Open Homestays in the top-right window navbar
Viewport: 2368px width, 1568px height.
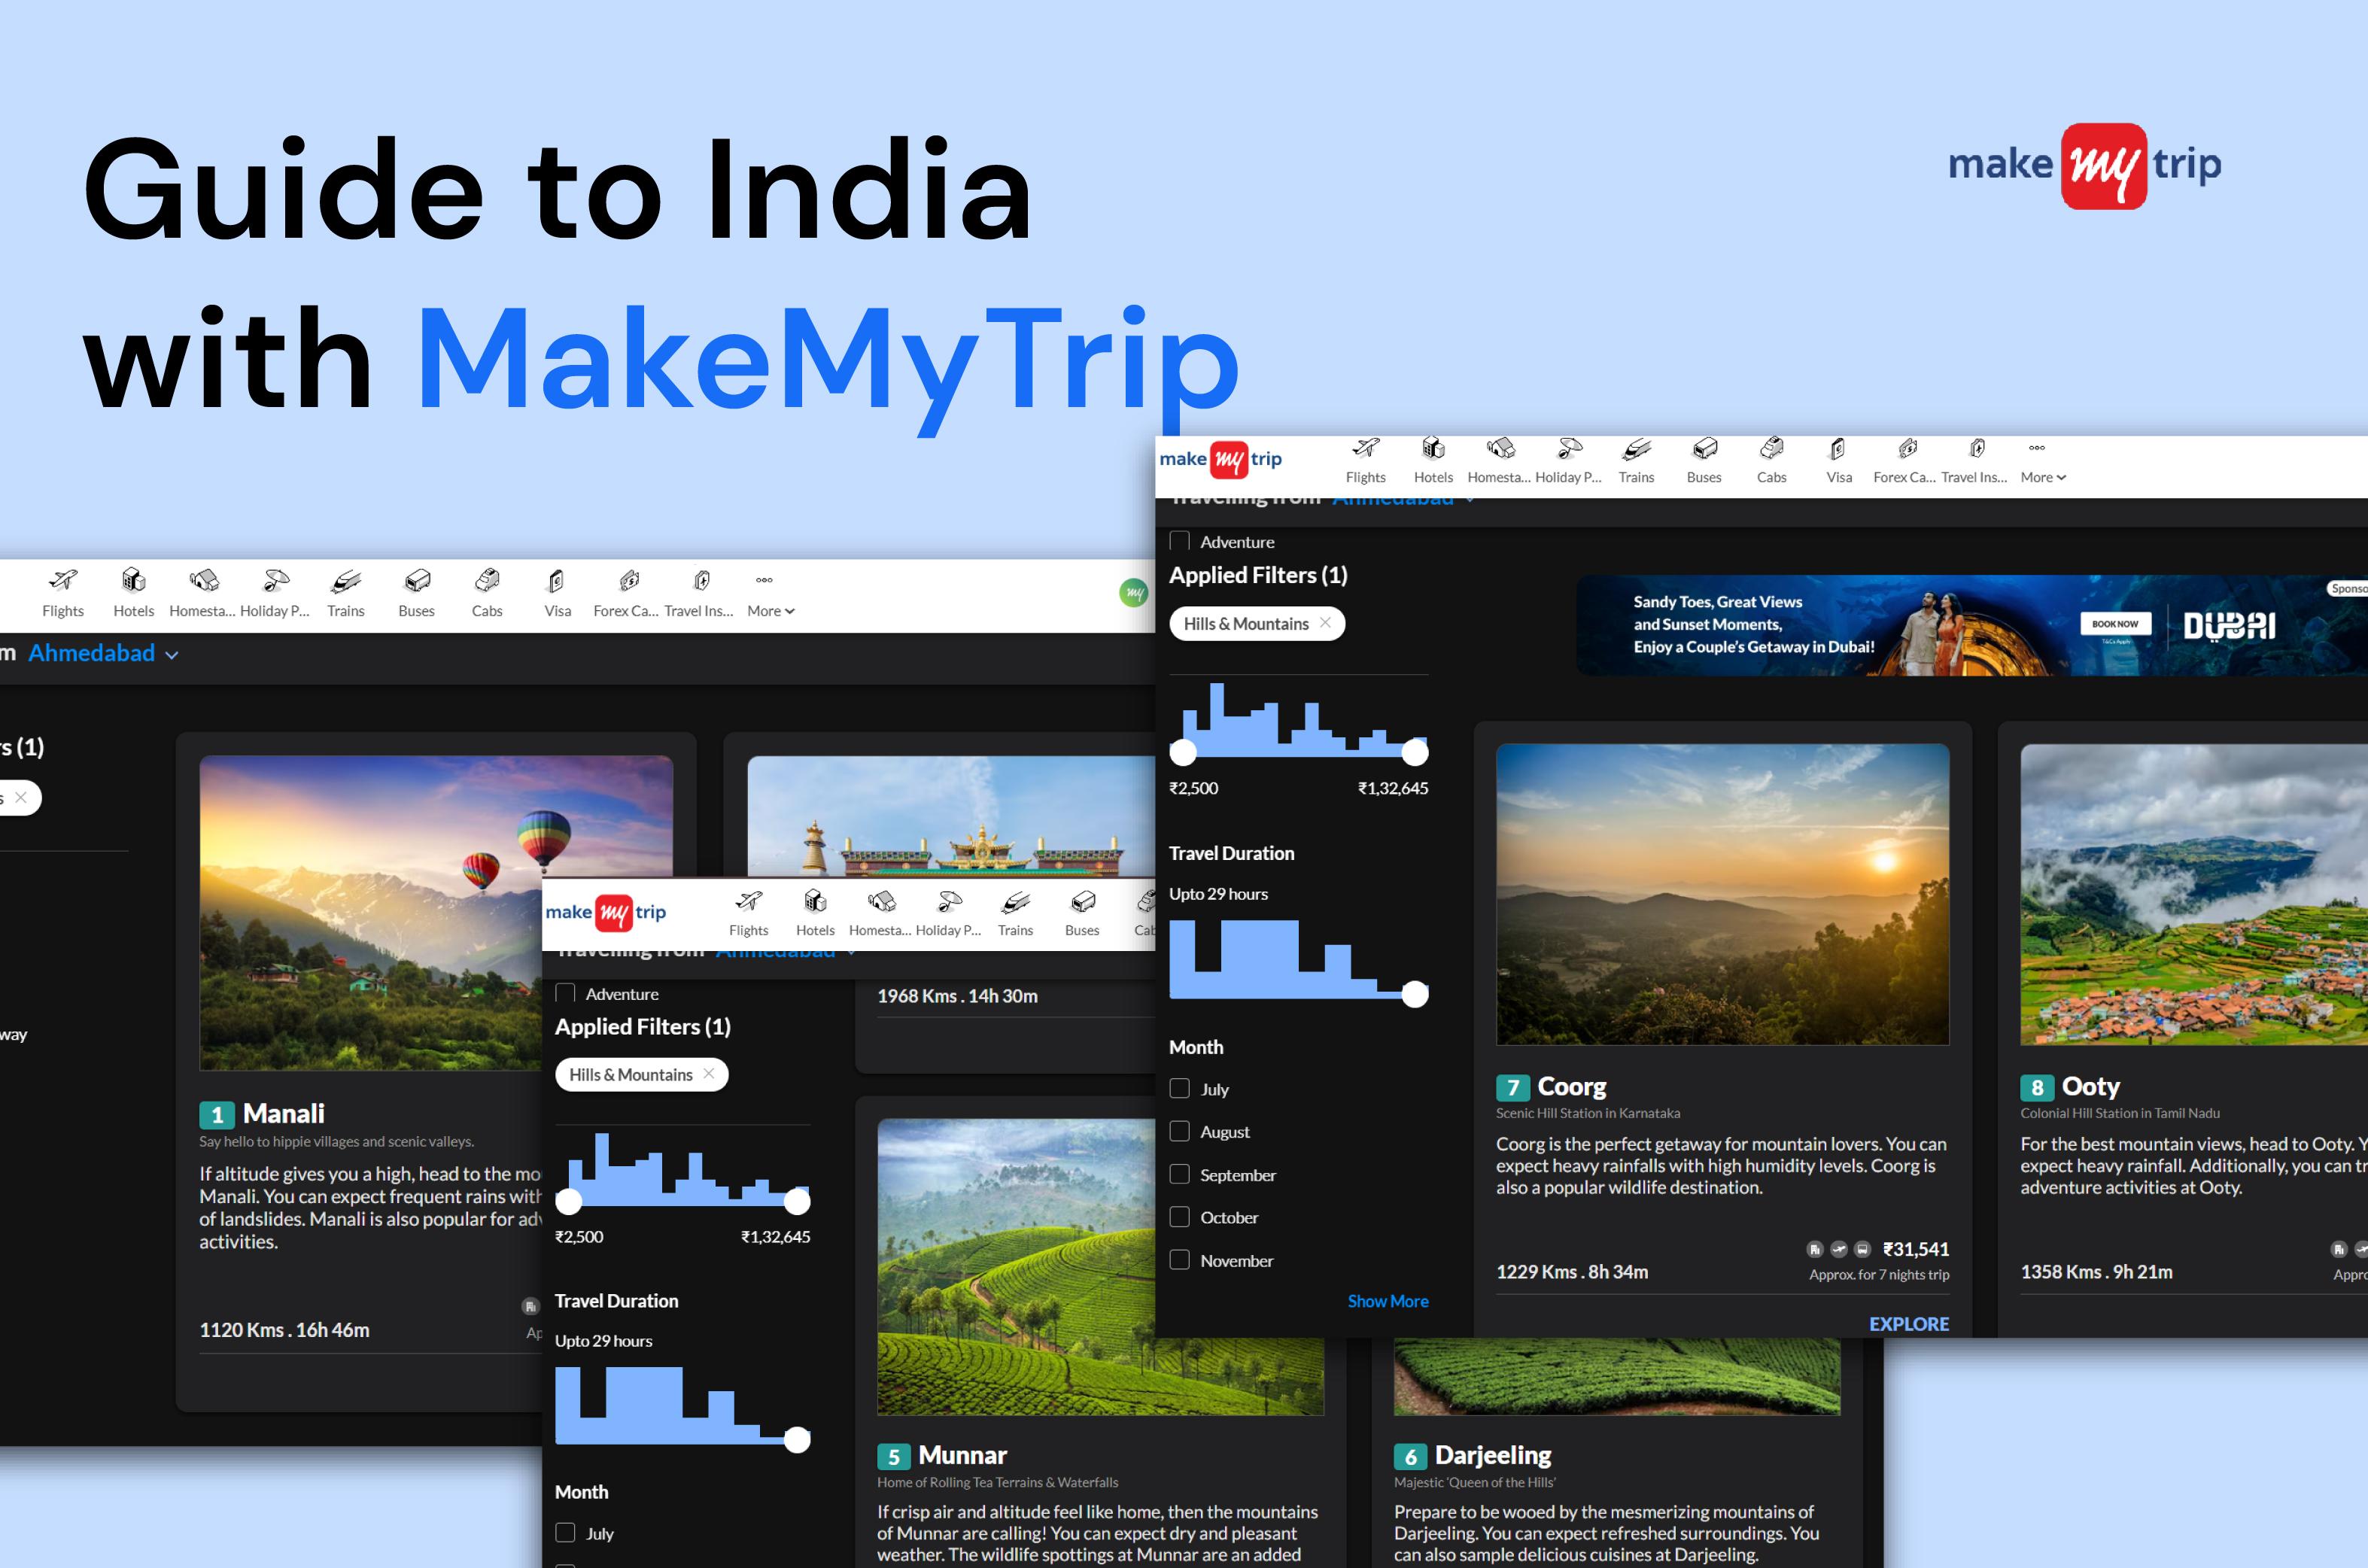[1499, 461]
